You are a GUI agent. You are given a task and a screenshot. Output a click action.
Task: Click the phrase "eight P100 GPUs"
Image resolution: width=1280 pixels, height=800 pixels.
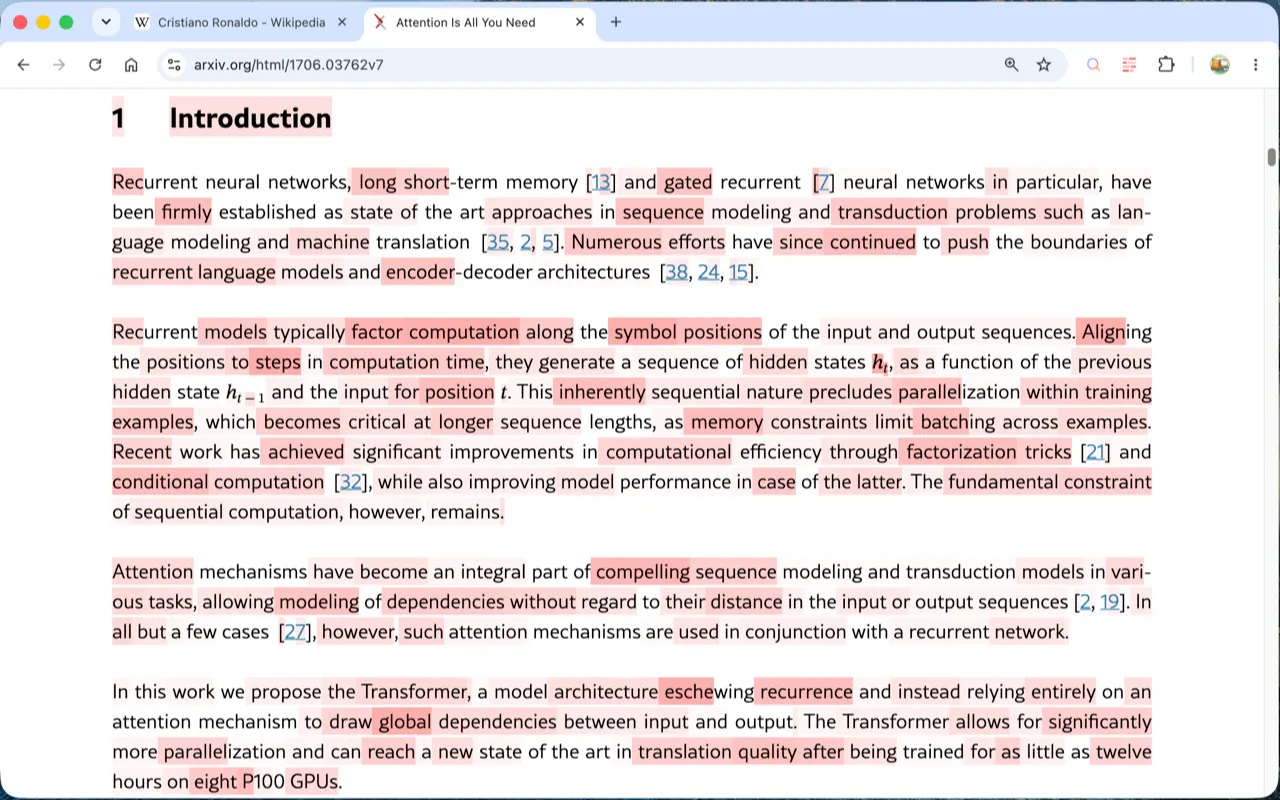click(265, 782)
